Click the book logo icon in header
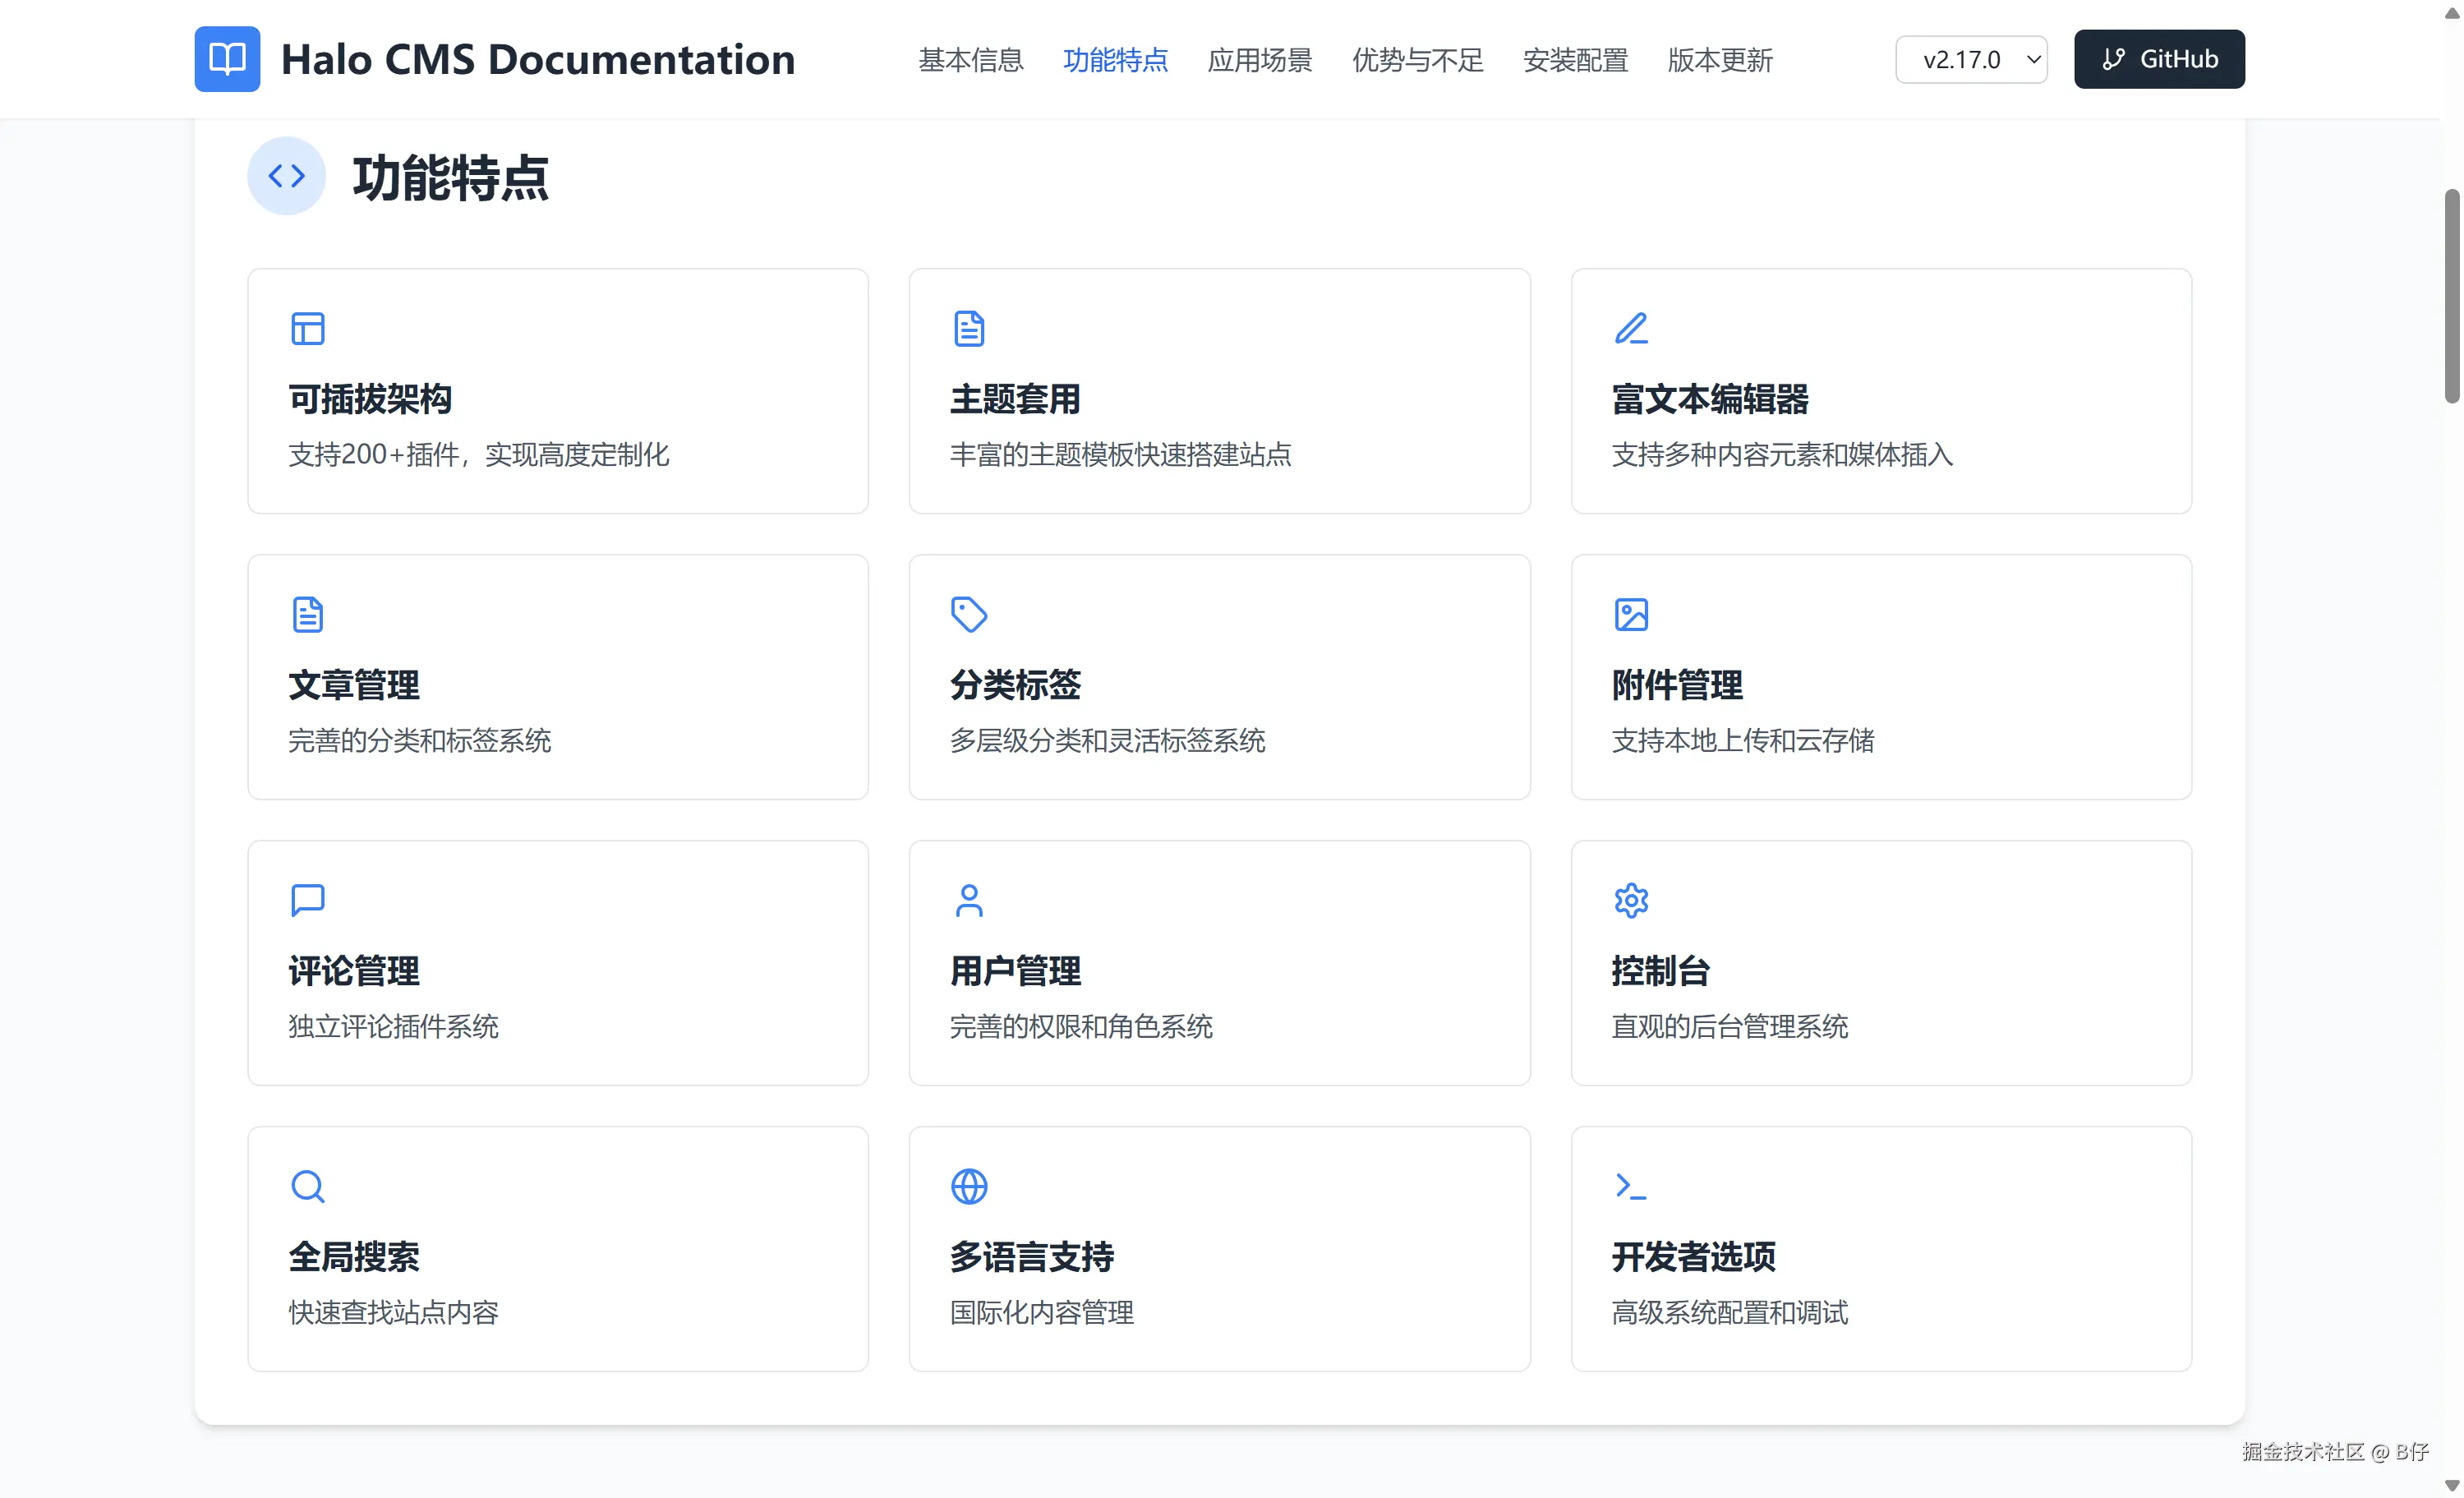Viewport: 2464px width, 1498px height. tap(227, 59)
